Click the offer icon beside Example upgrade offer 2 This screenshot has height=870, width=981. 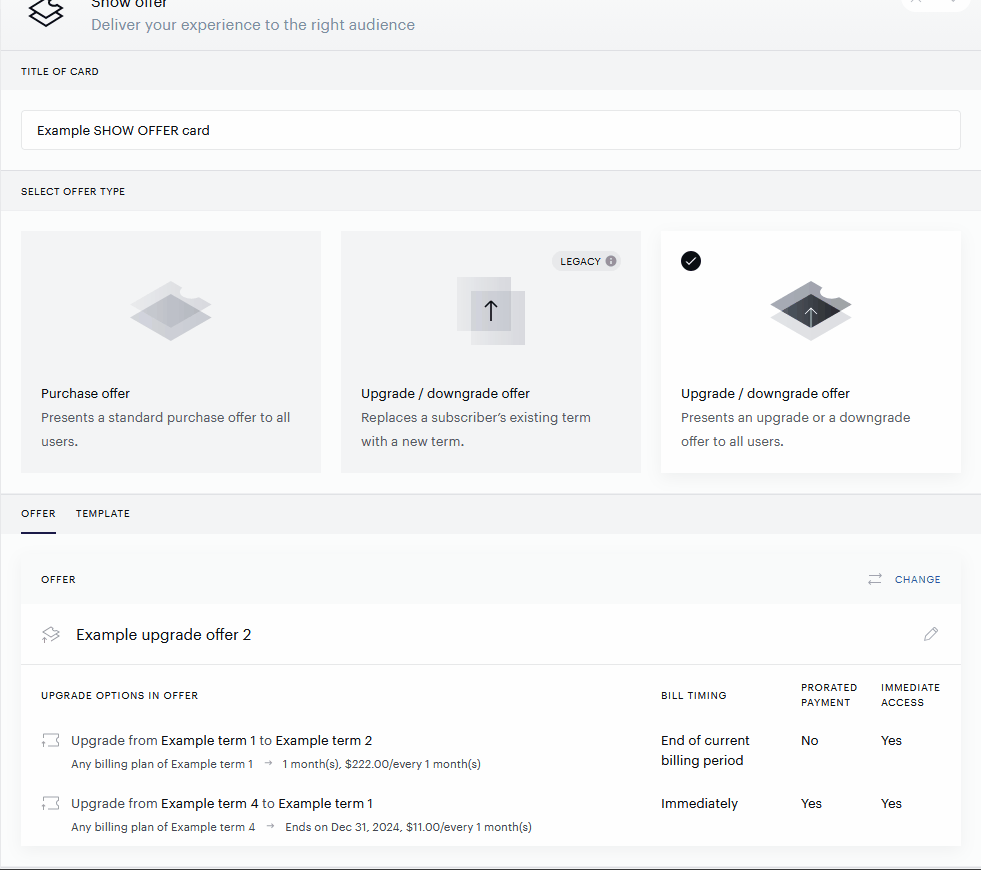click(x=51, y=635)
